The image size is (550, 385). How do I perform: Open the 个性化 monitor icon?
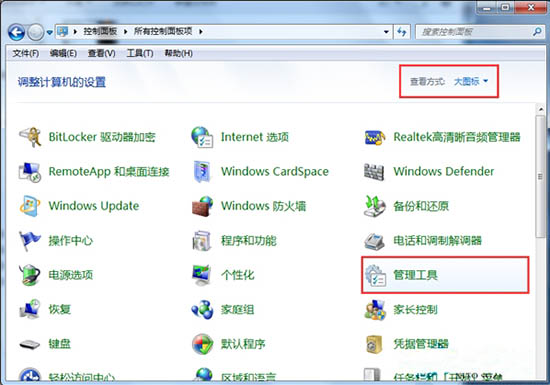[201, 275]
